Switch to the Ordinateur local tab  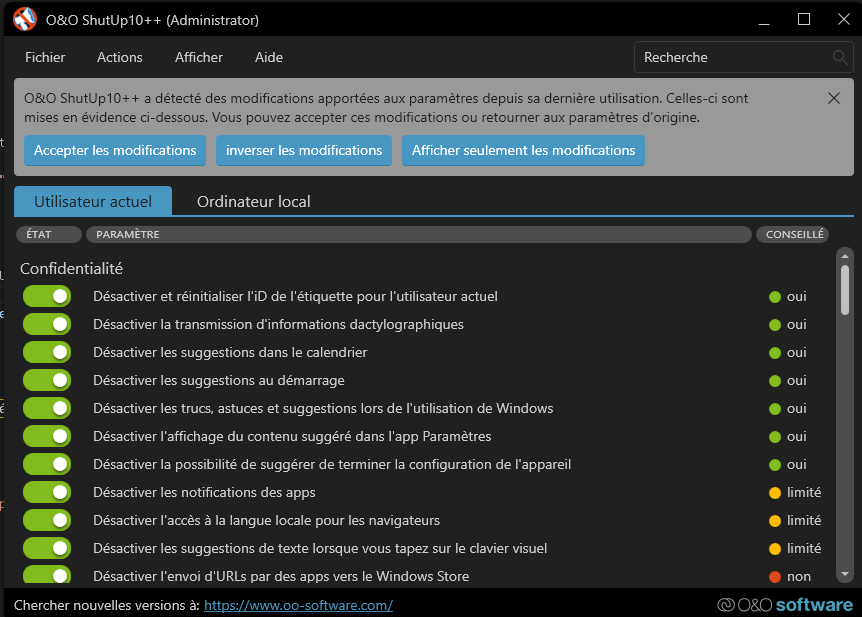[x=253, y=202]
